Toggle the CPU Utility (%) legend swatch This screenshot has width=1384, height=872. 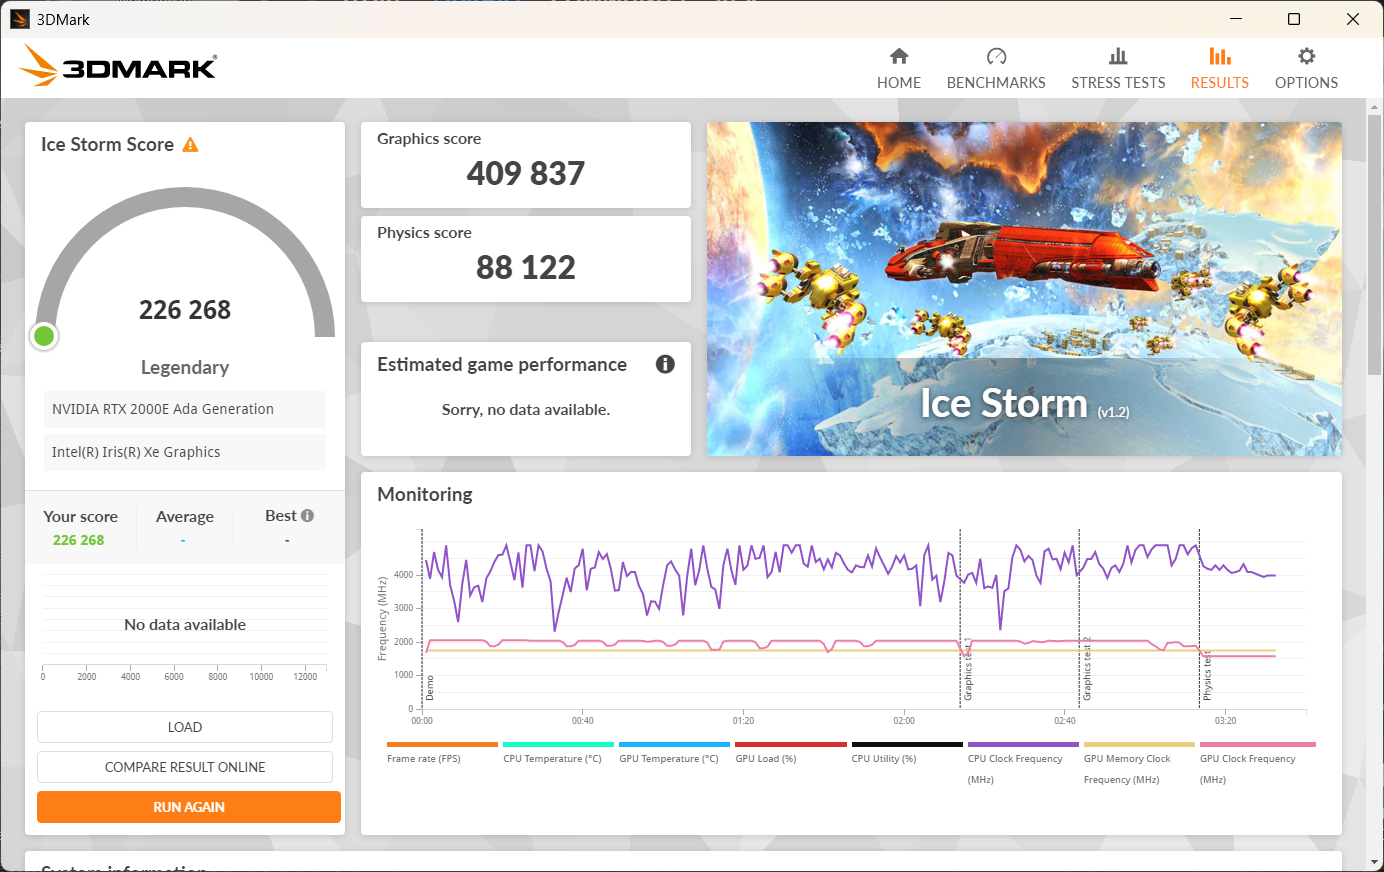(907, 745)
